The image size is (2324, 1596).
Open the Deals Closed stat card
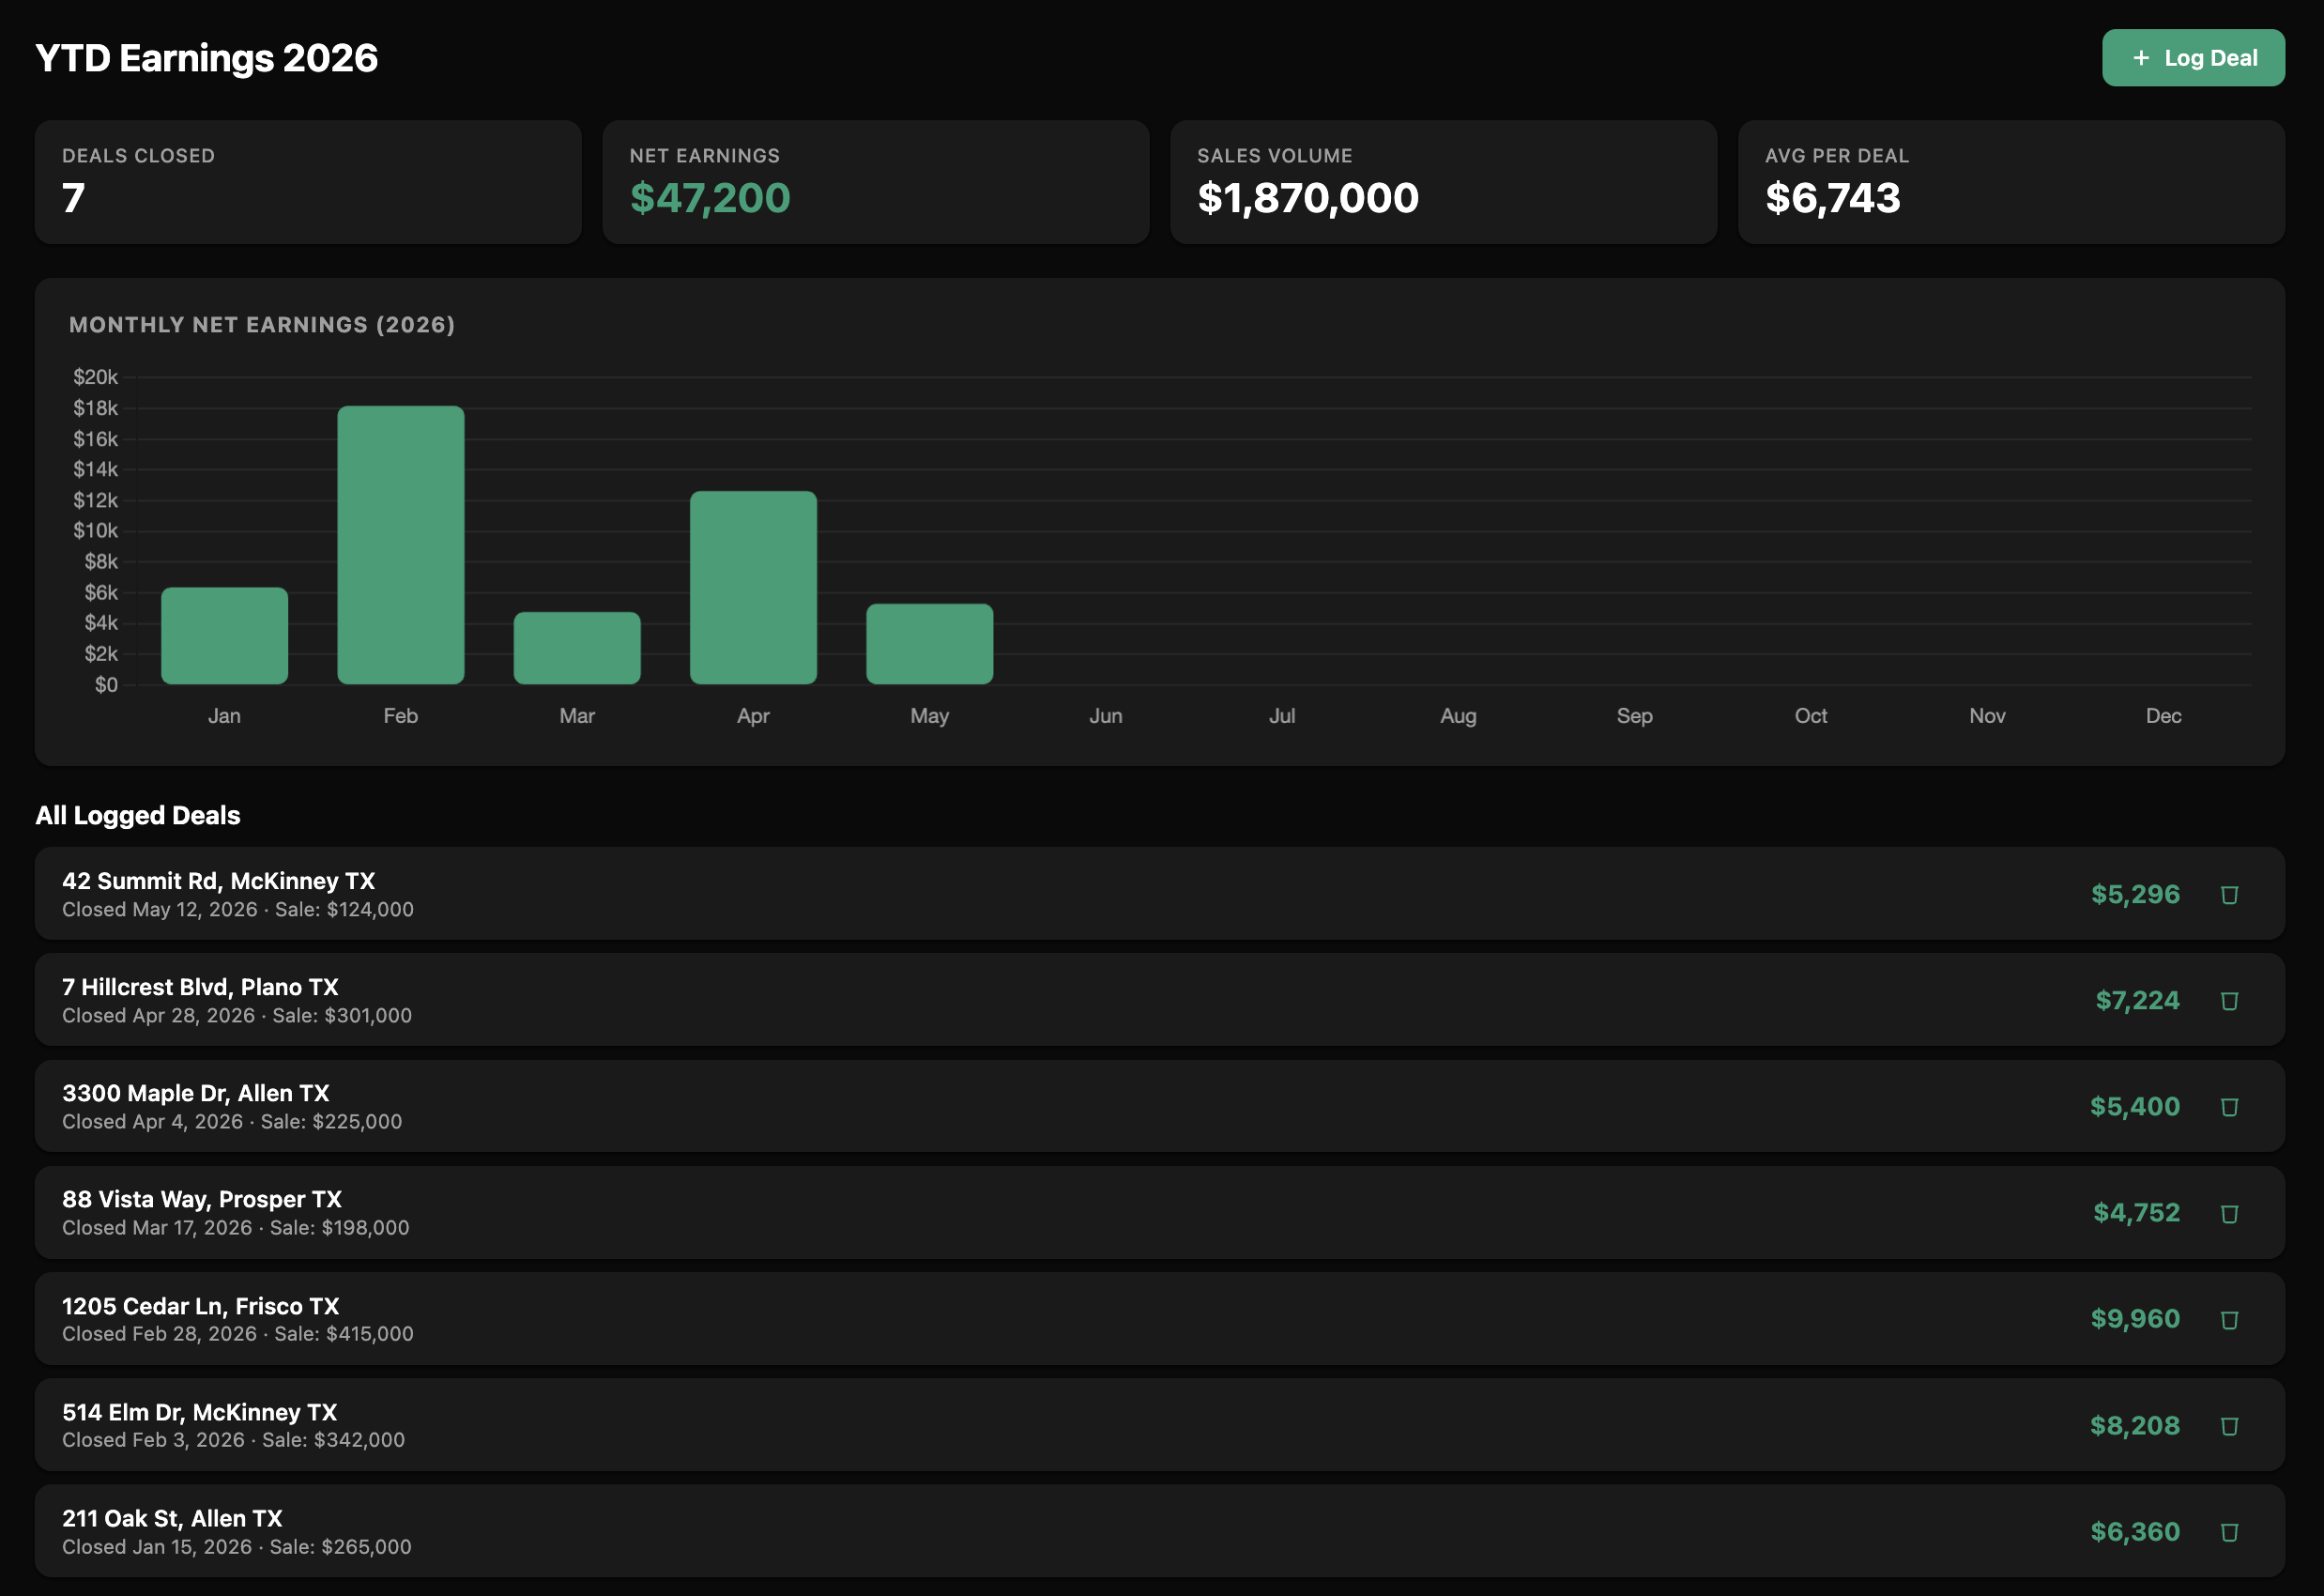tap(308, 182)
